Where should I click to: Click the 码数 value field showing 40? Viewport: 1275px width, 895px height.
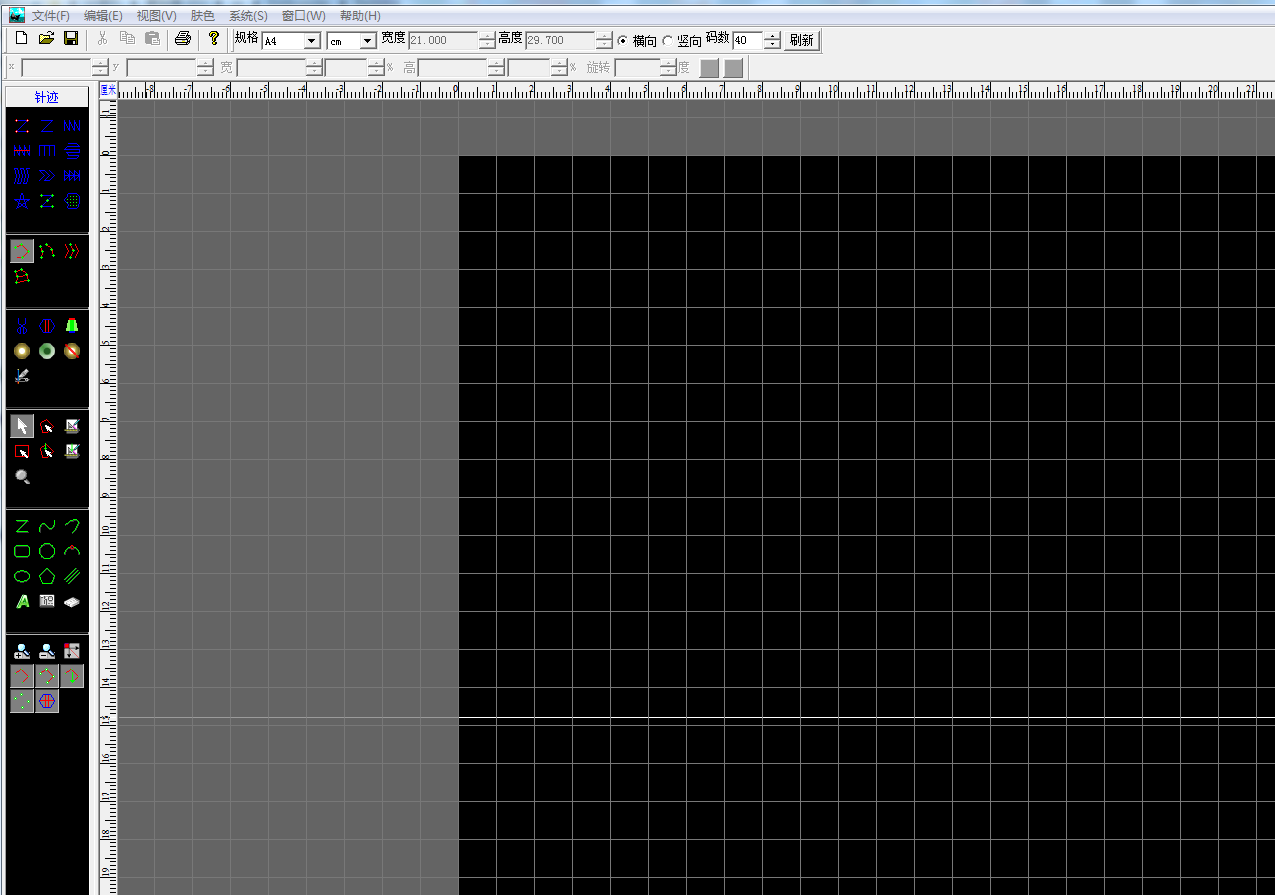[748, 41]
